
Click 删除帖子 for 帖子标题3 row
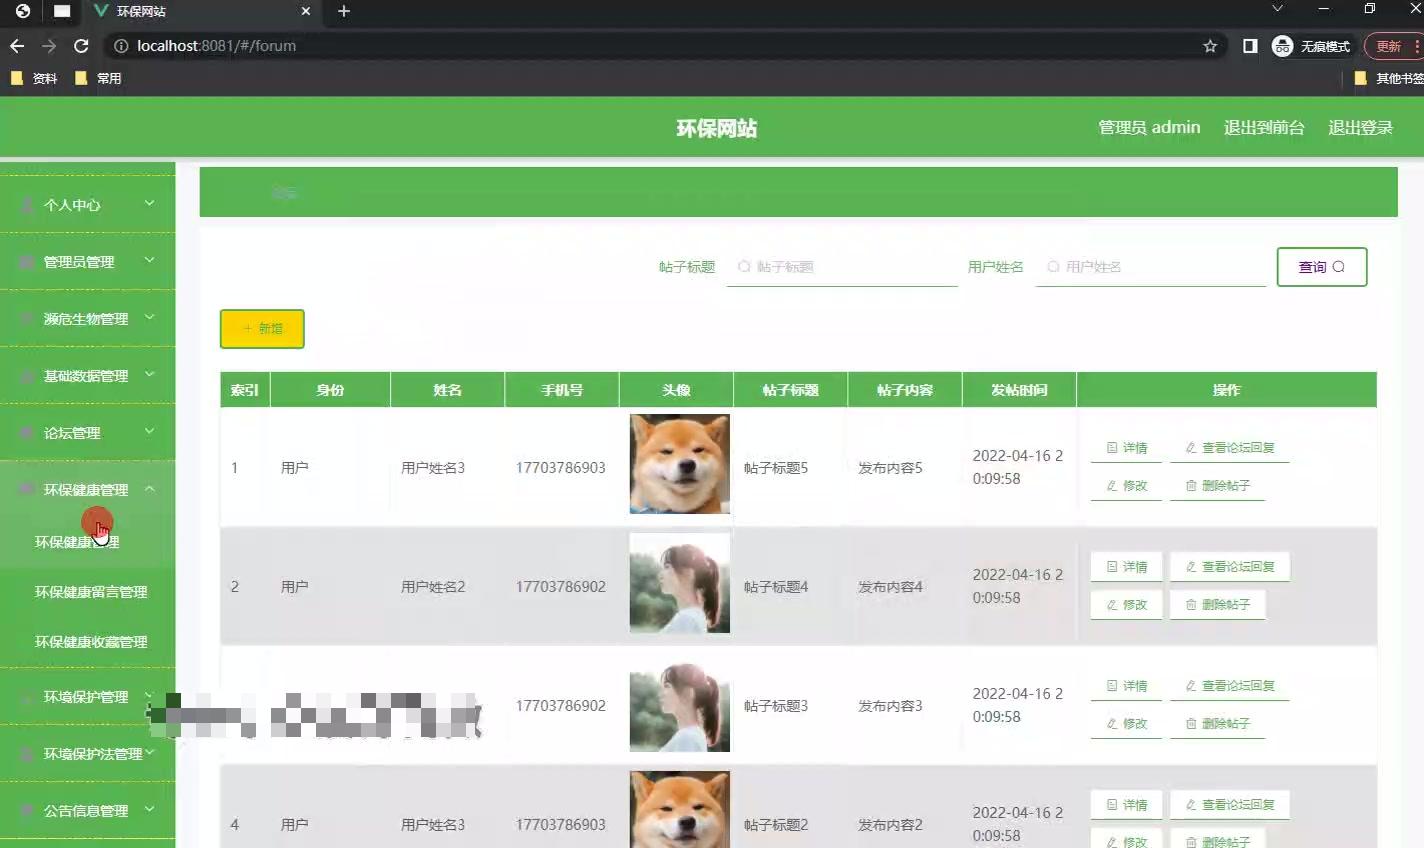[x=1217, y=724]
